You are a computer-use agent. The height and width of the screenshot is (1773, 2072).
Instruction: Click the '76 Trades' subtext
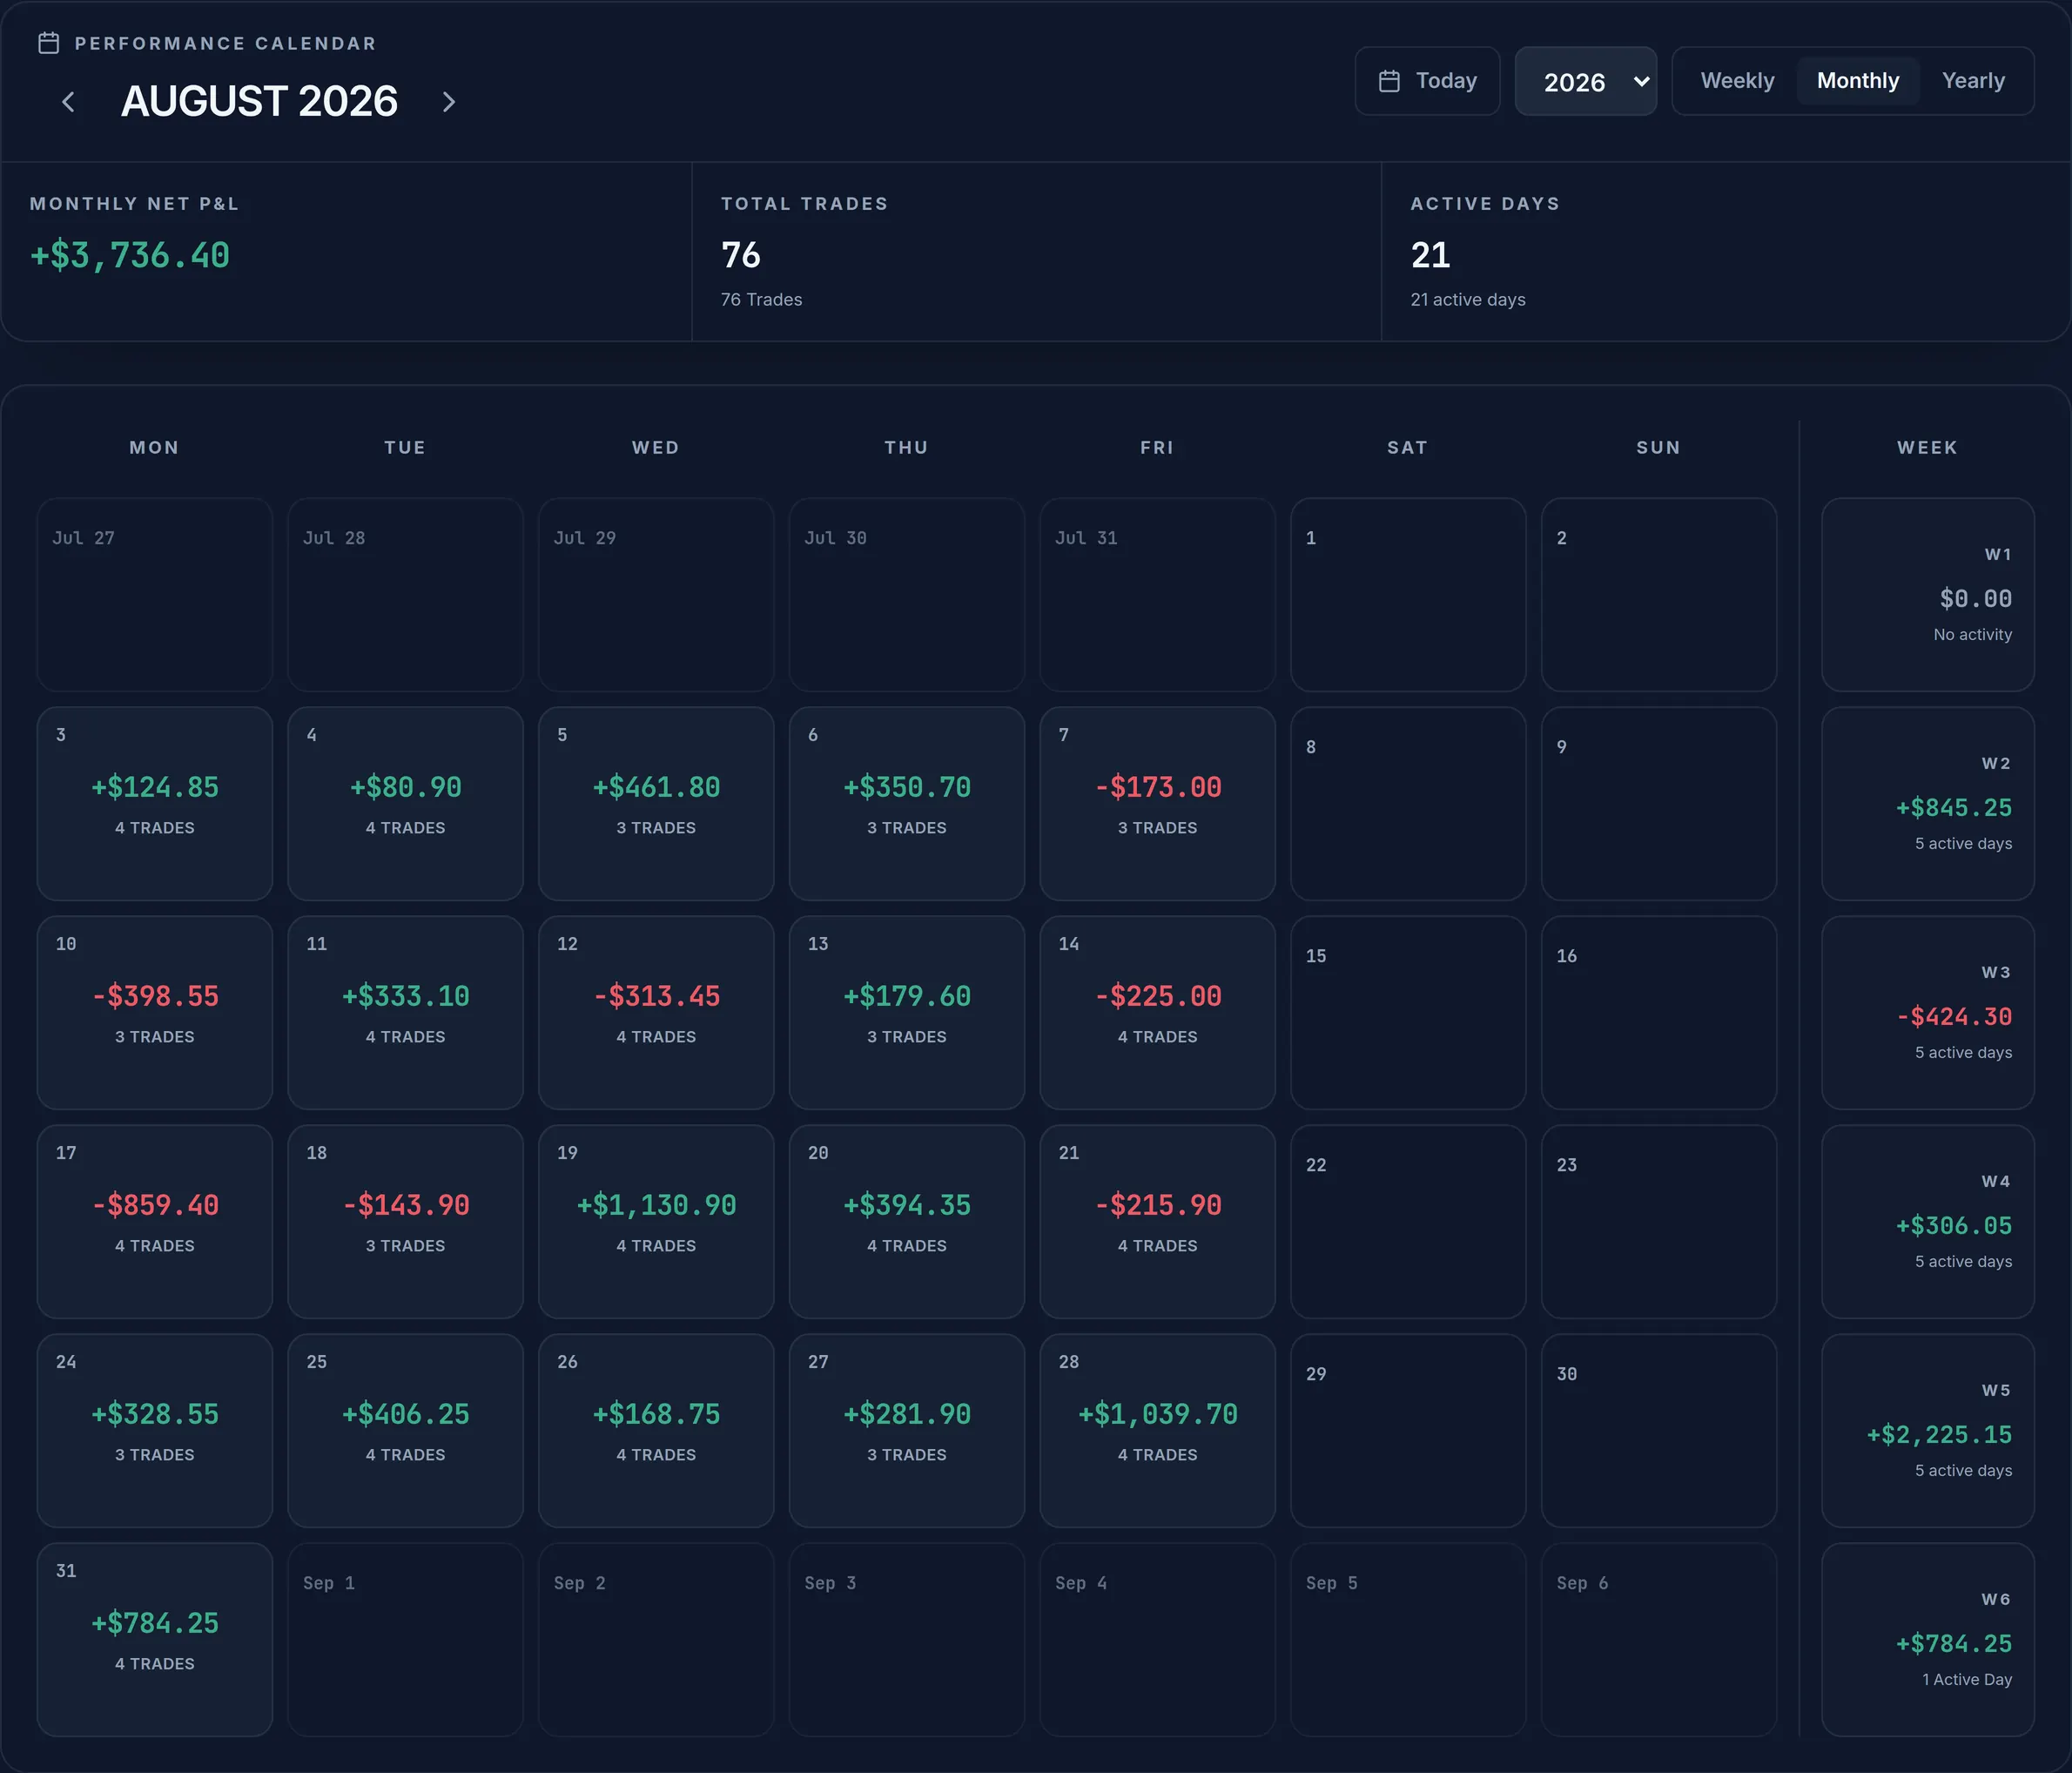761,300
